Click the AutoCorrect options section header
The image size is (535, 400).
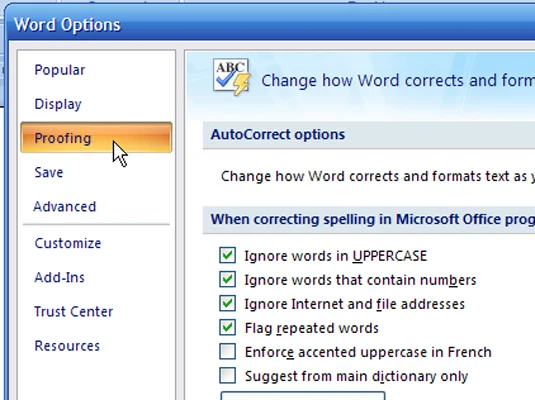click(369, 135)
